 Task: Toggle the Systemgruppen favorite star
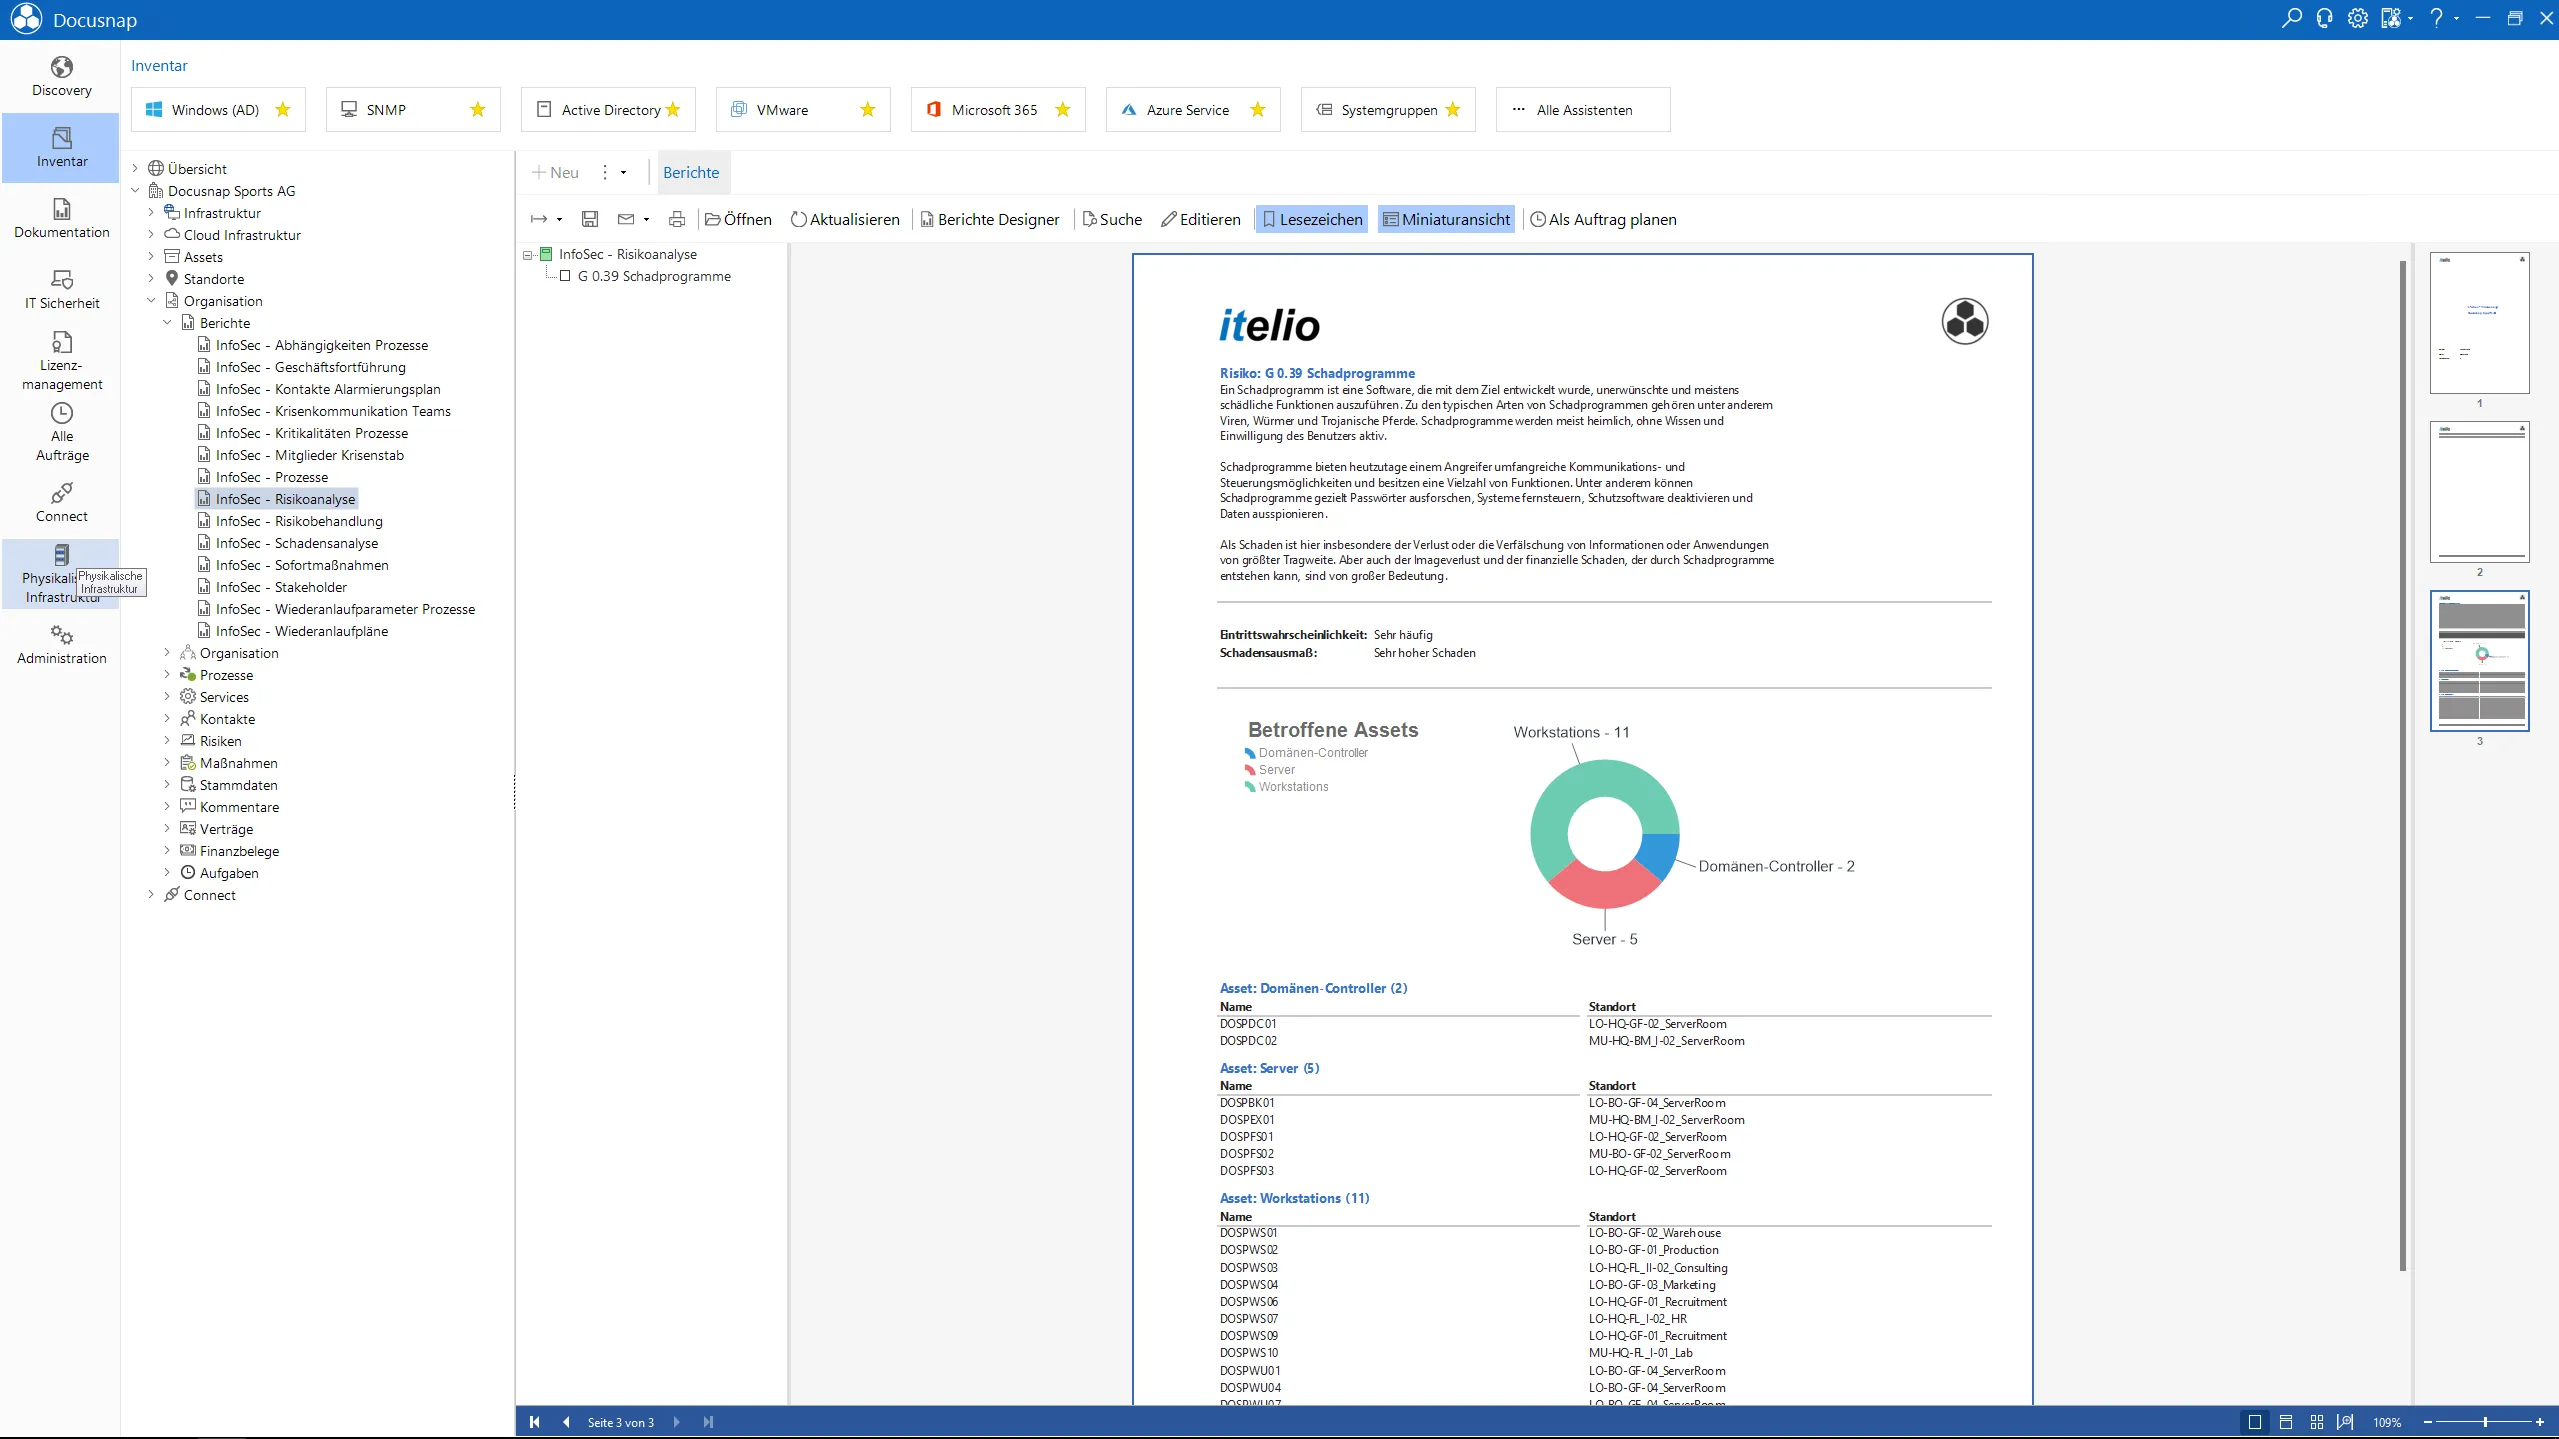[1453, 110]
